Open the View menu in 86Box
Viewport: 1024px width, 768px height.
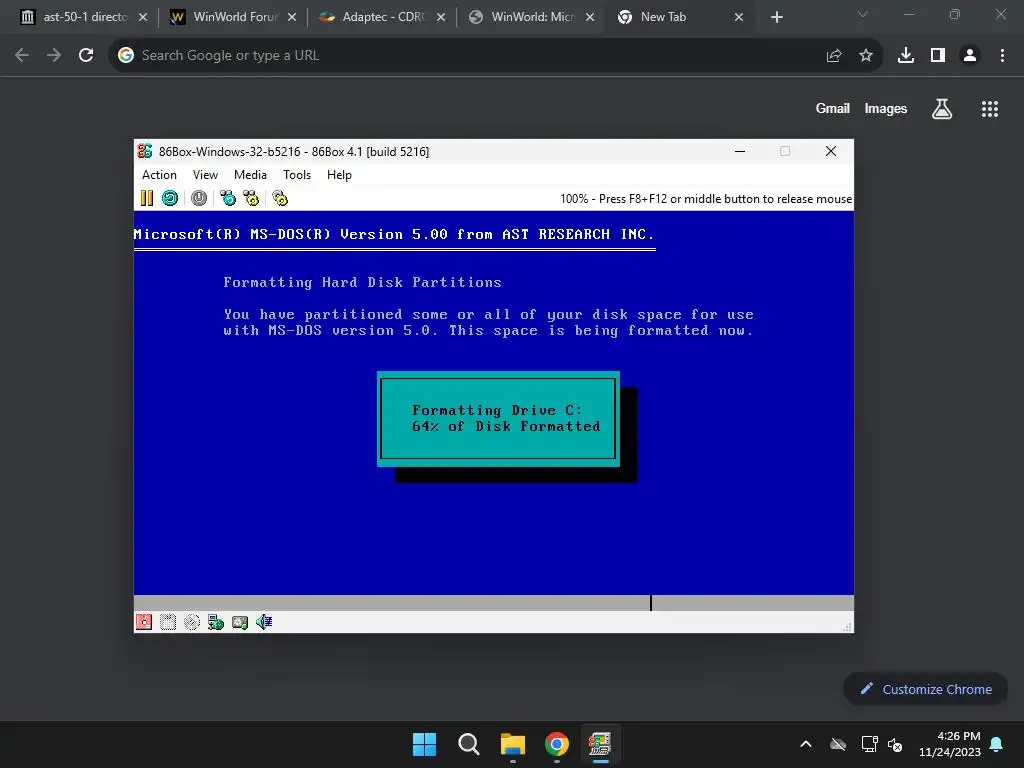click(x=205, y=175)
